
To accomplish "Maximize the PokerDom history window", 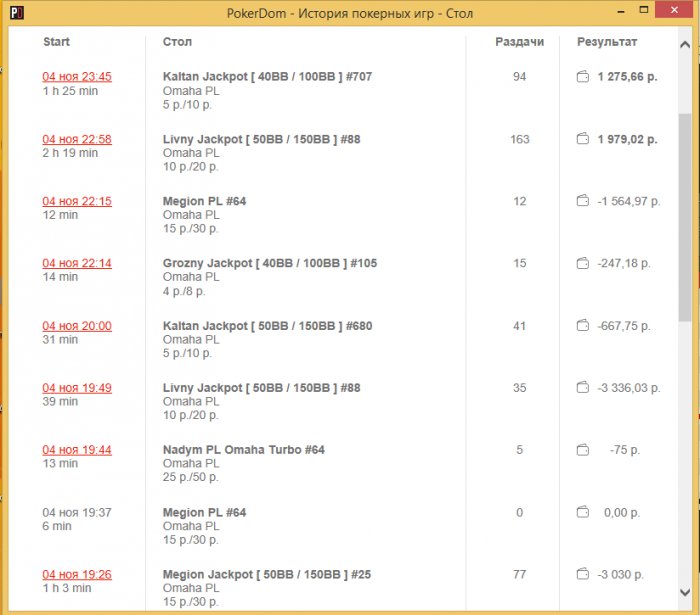I will pyautogui.click(x=643, y=10).
